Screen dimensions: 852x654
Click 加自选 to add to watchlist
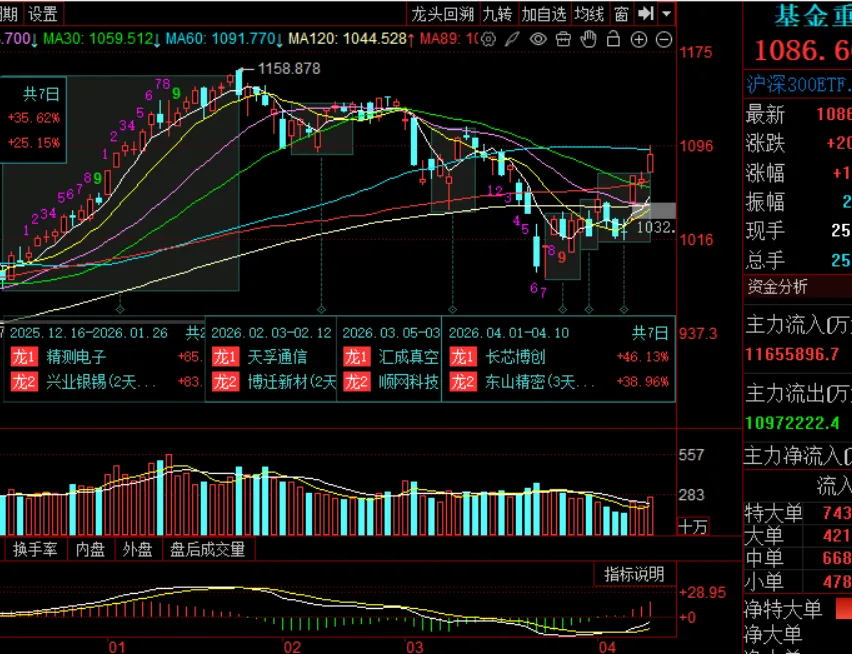544,14
